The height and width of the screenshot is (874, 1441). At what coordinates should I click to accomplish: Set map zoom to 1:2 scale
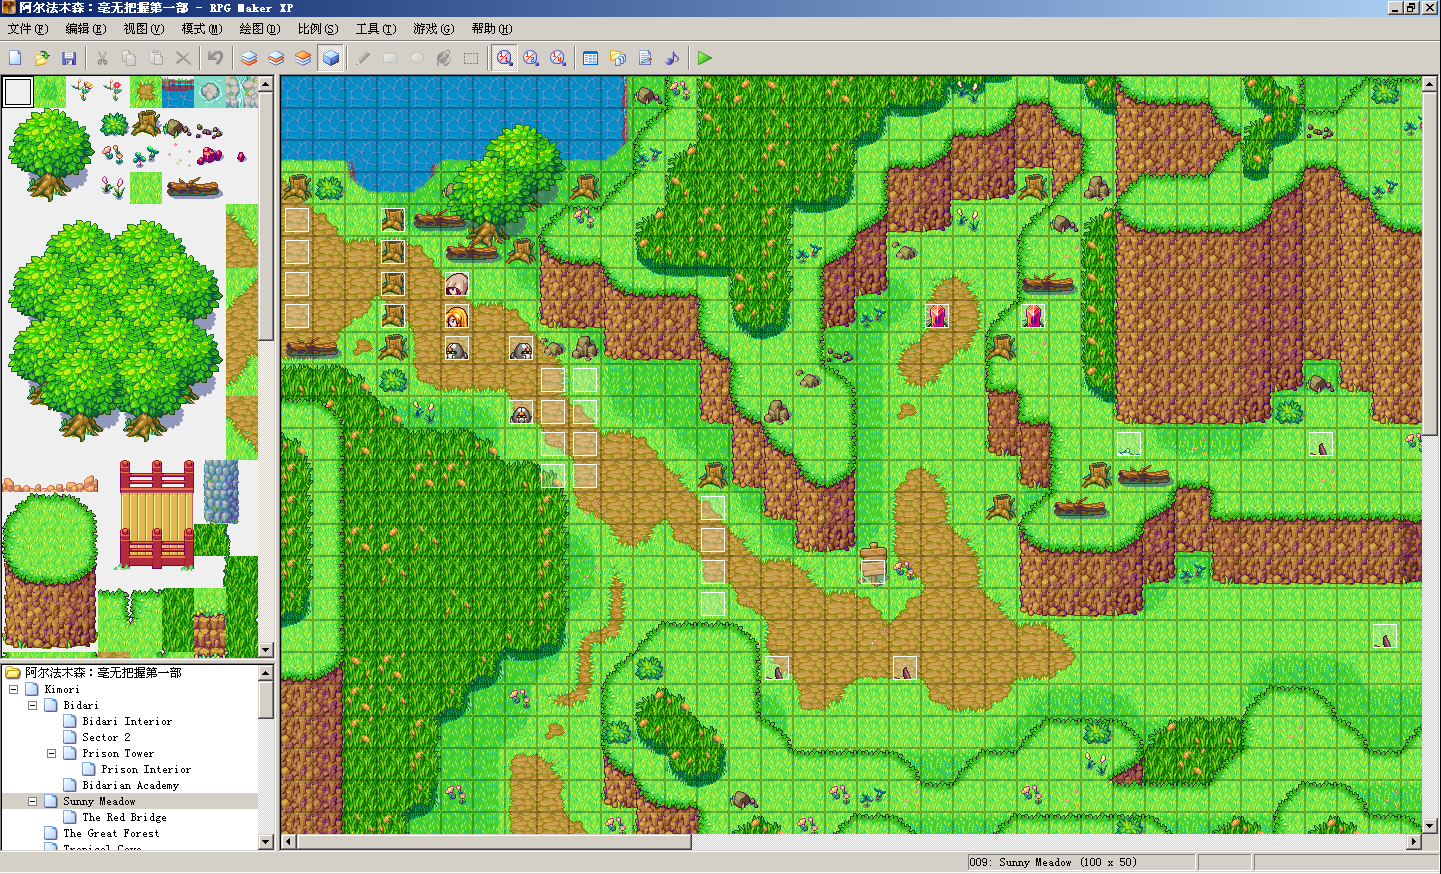point(531,58)
